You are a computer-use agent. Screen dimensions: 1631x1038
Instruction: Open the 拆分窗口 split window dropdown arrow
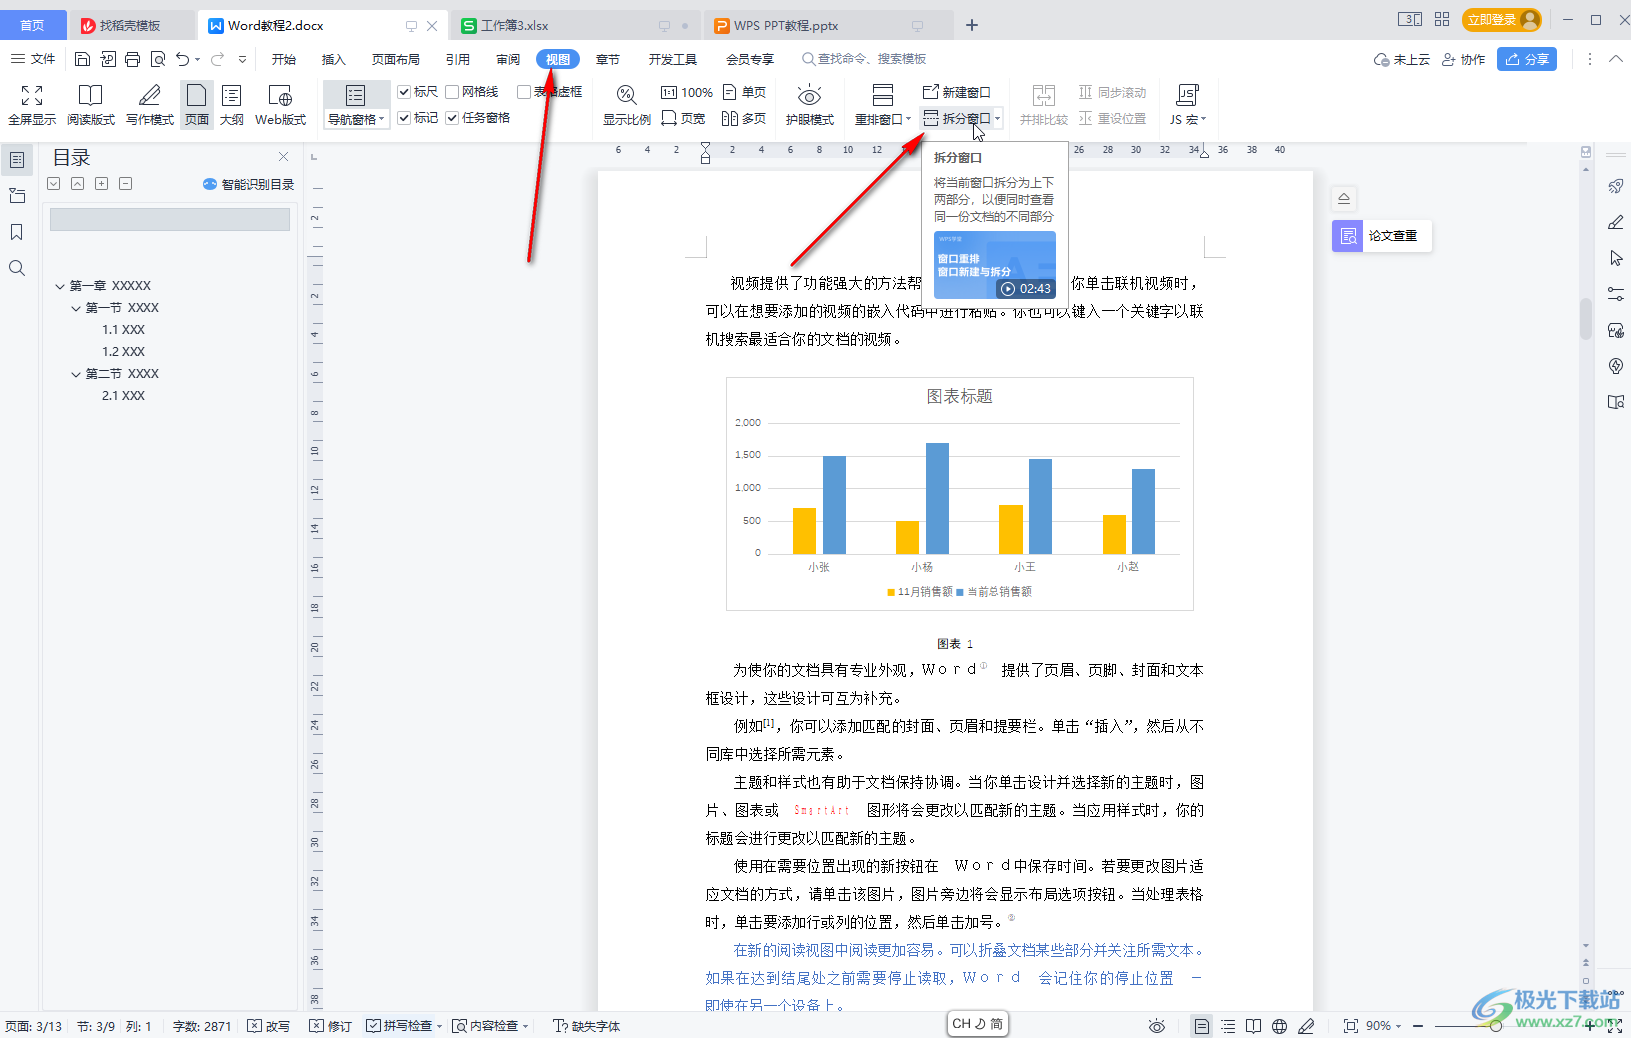tap(999, 118)
